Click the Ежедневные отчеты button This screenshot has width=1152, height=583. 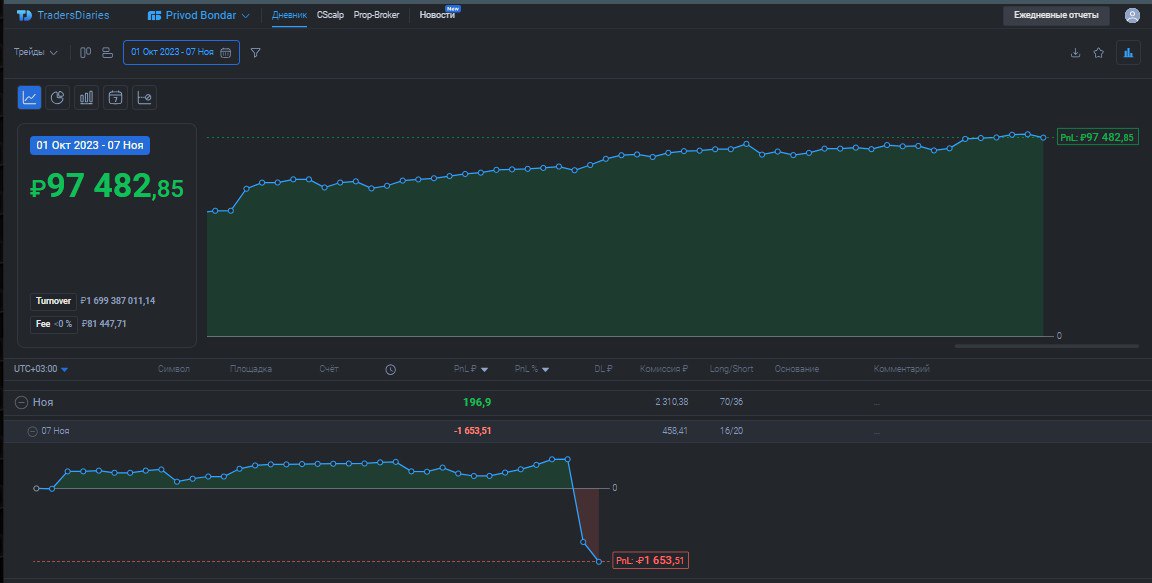coord(1056,15)
